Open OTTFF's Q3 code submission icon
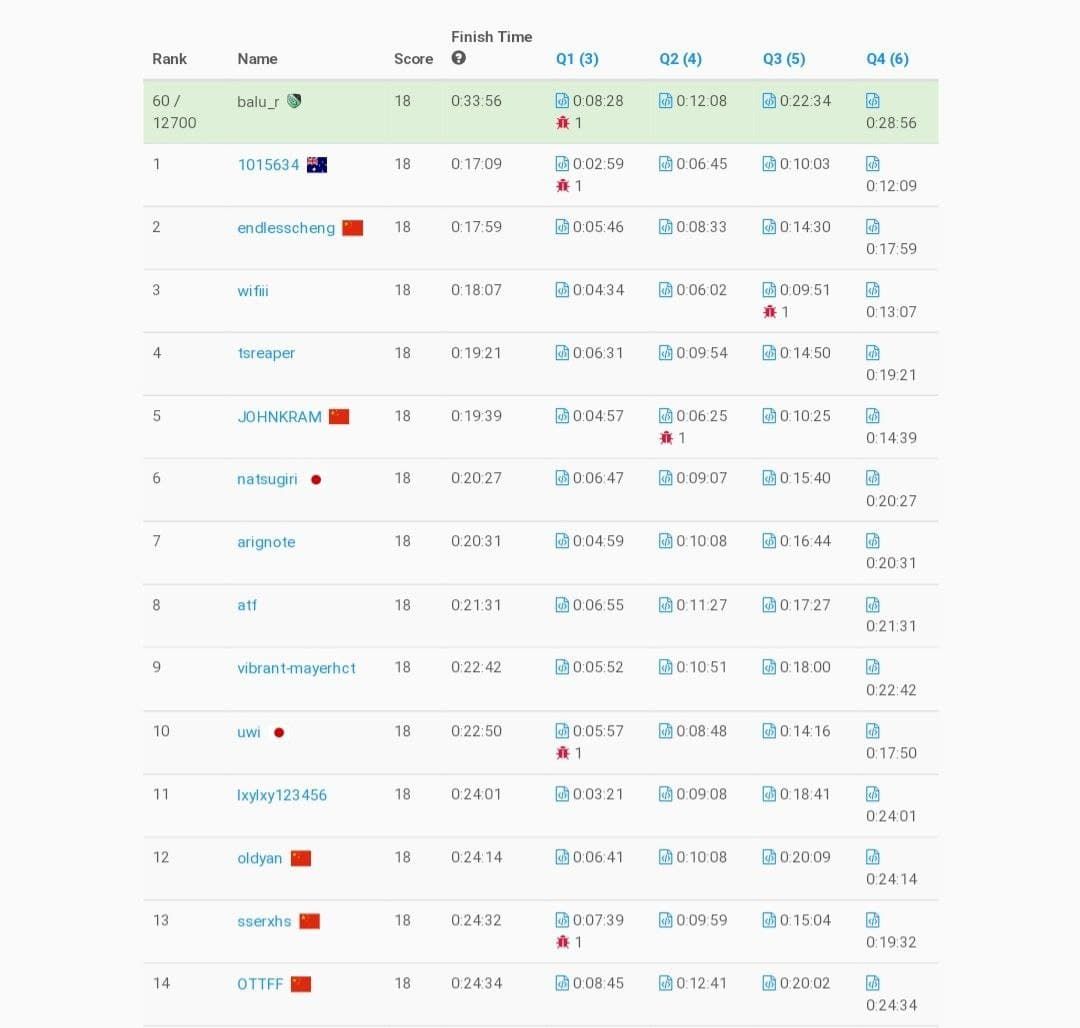The height and width of the screenshot is (1028, 1080). click(x=769, y=983)
